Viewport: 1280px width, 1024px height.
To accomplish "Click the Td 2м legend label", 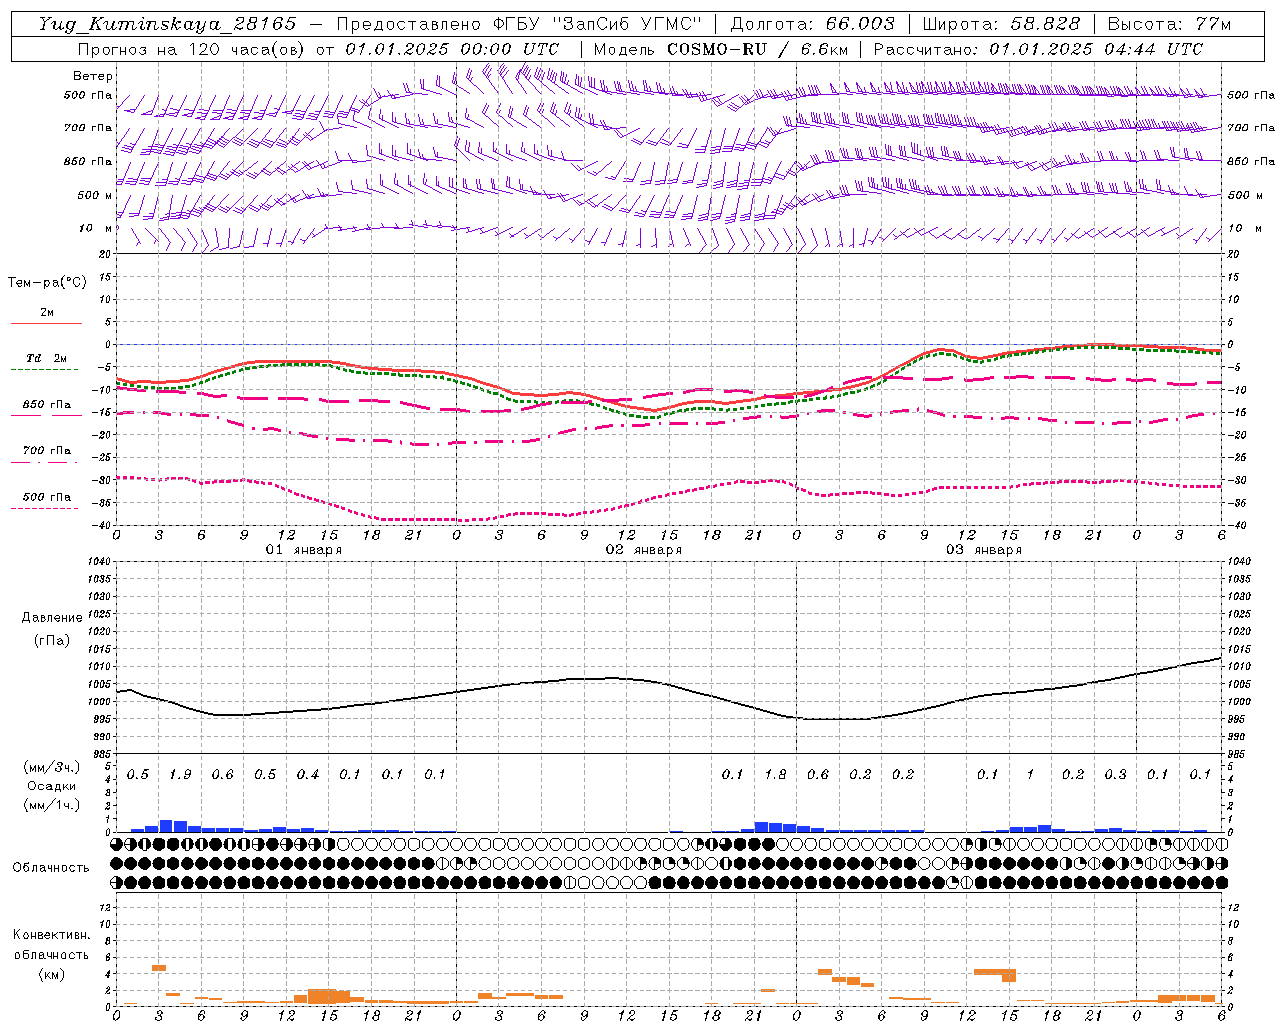I will tap(46, 358).
